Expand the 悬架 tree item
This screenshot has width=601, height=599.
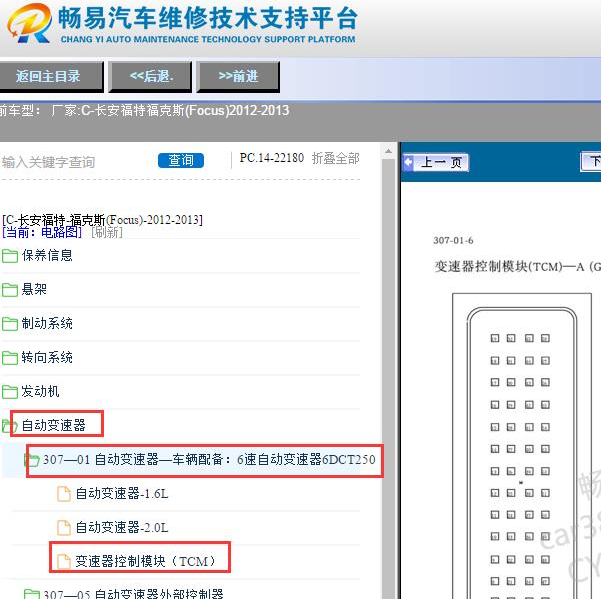34,289
